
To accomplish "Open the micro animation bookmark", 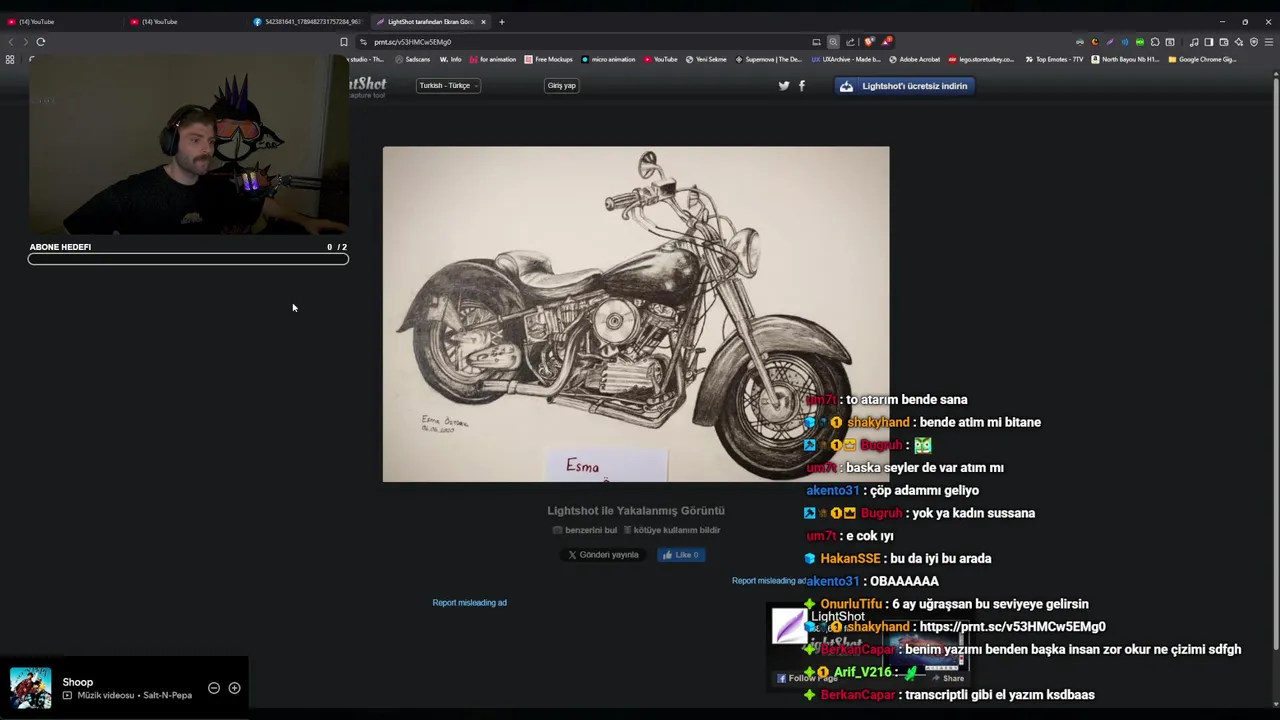I will coord(608,60).
